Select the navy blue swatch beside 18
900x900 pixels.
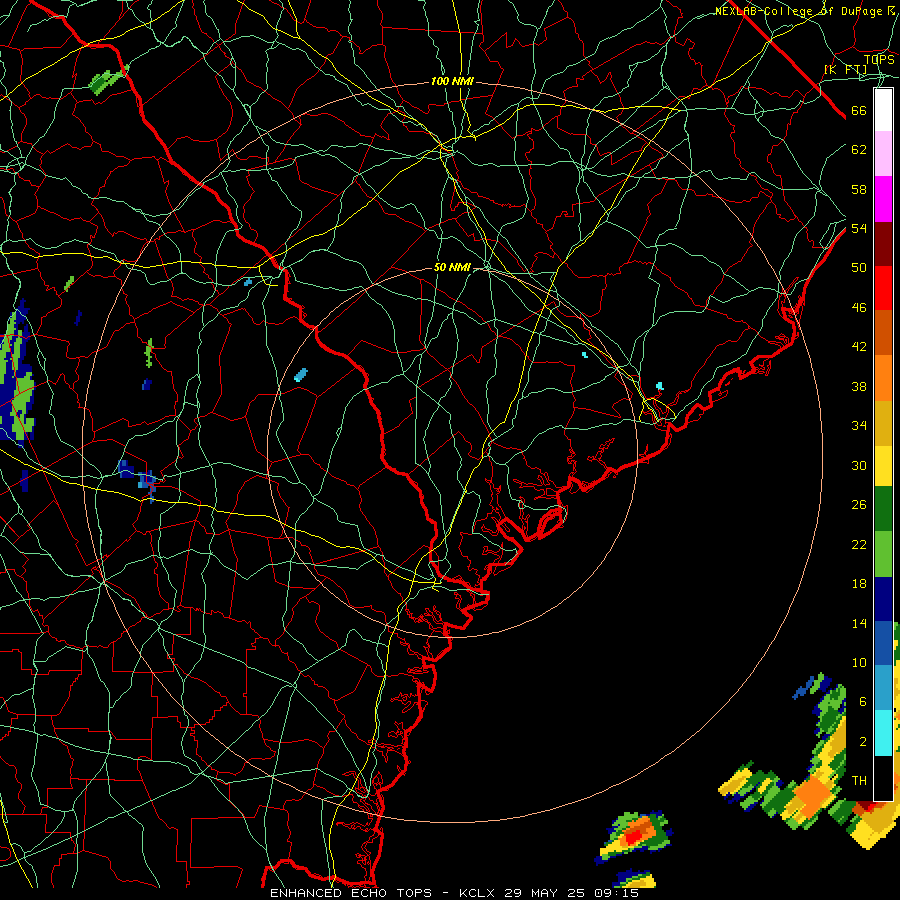pyautogui.click(x=883, y=599)
